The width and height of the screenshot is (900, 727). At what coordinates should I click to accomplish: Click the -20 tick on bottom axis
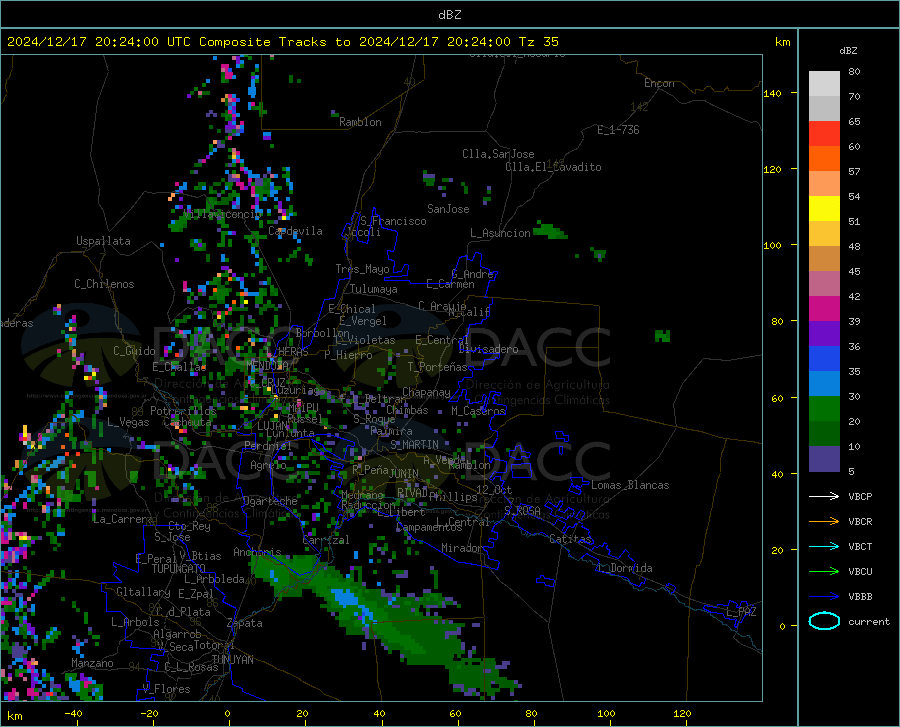pos(149,713)
